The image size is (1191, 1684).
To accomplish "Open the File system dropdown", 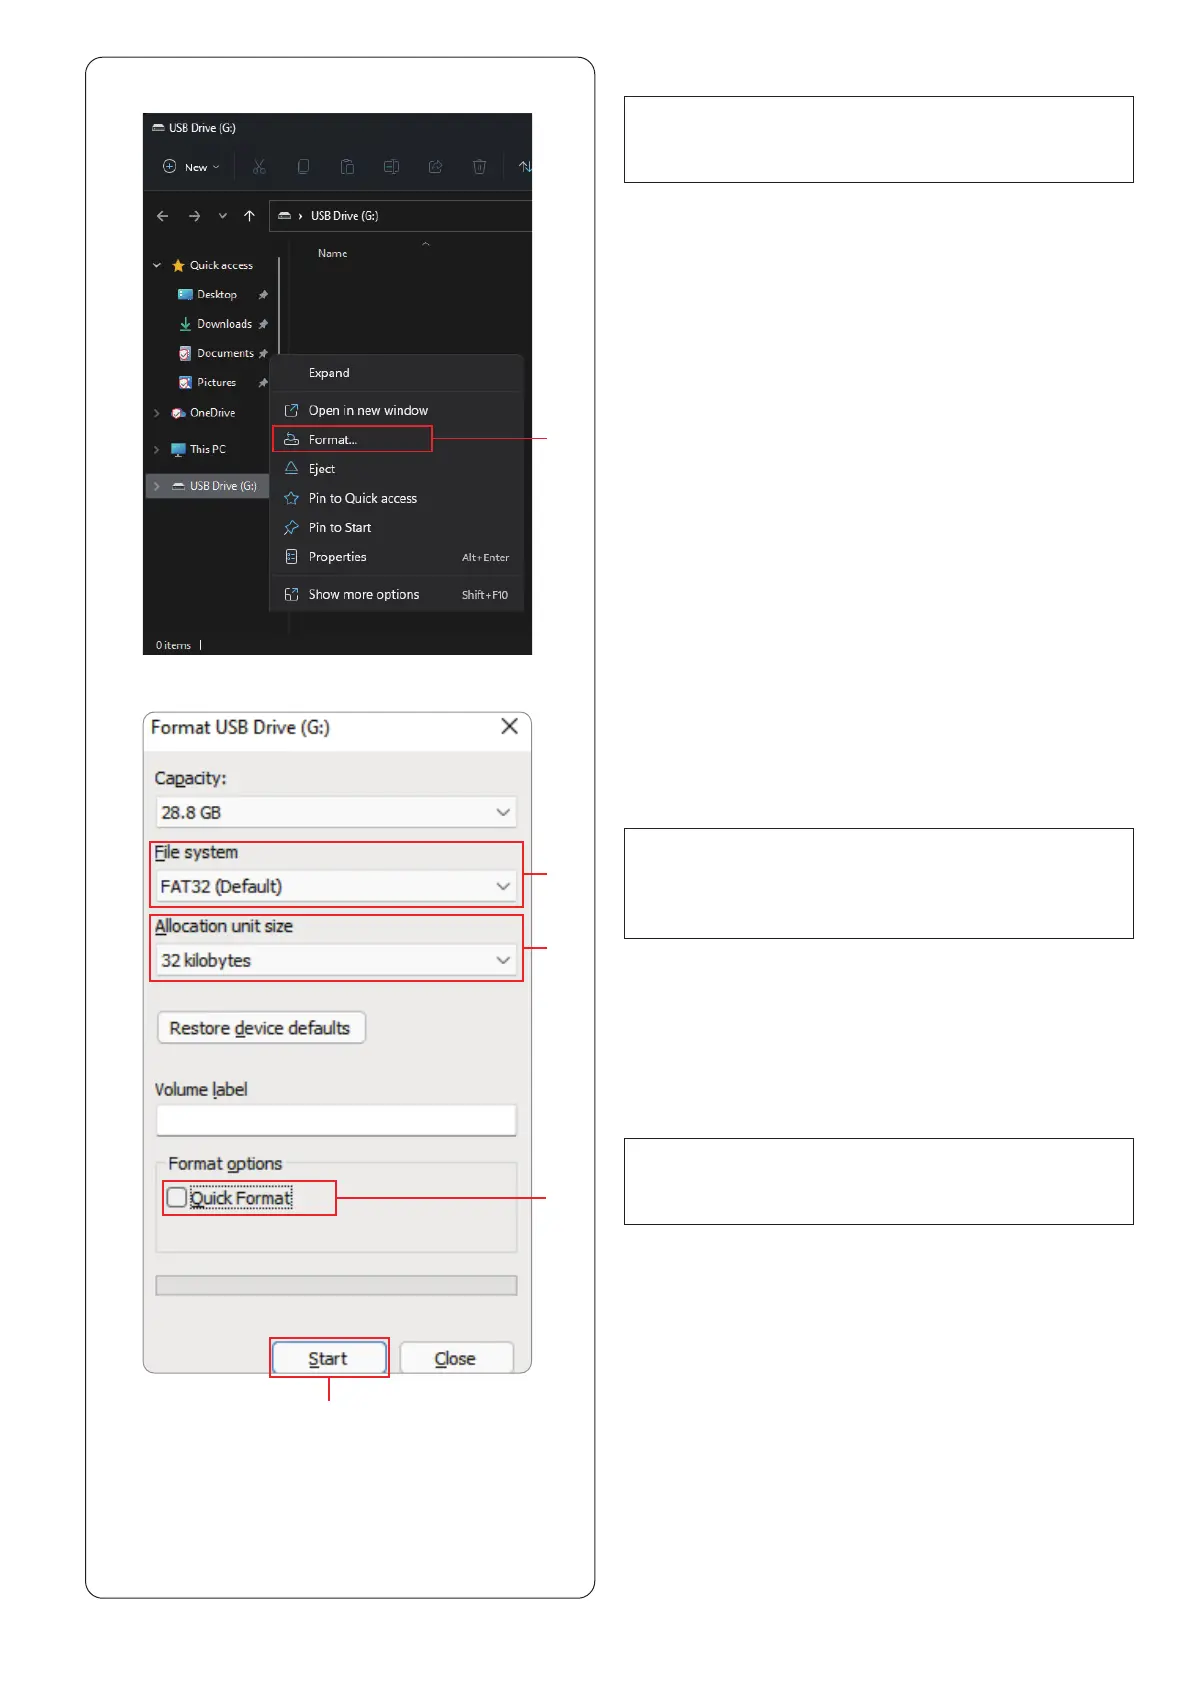I will click(336, 886).
